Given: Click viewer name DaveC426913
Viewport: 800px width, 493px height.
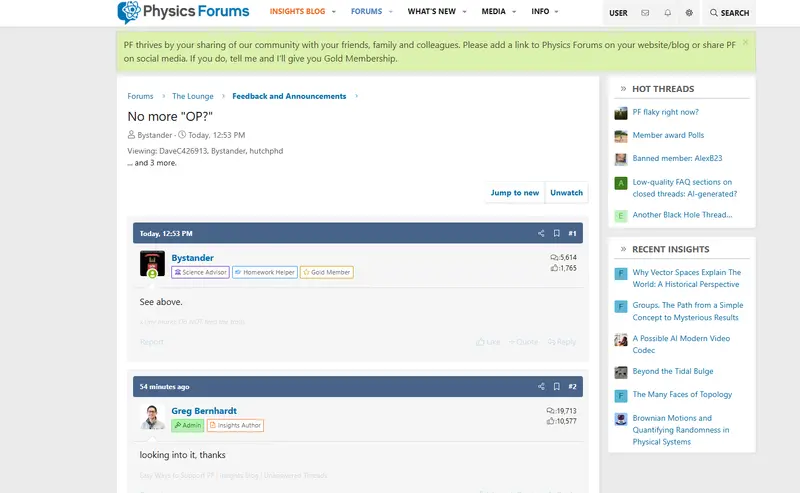Looking at the screenshot, I should (183, 151).
